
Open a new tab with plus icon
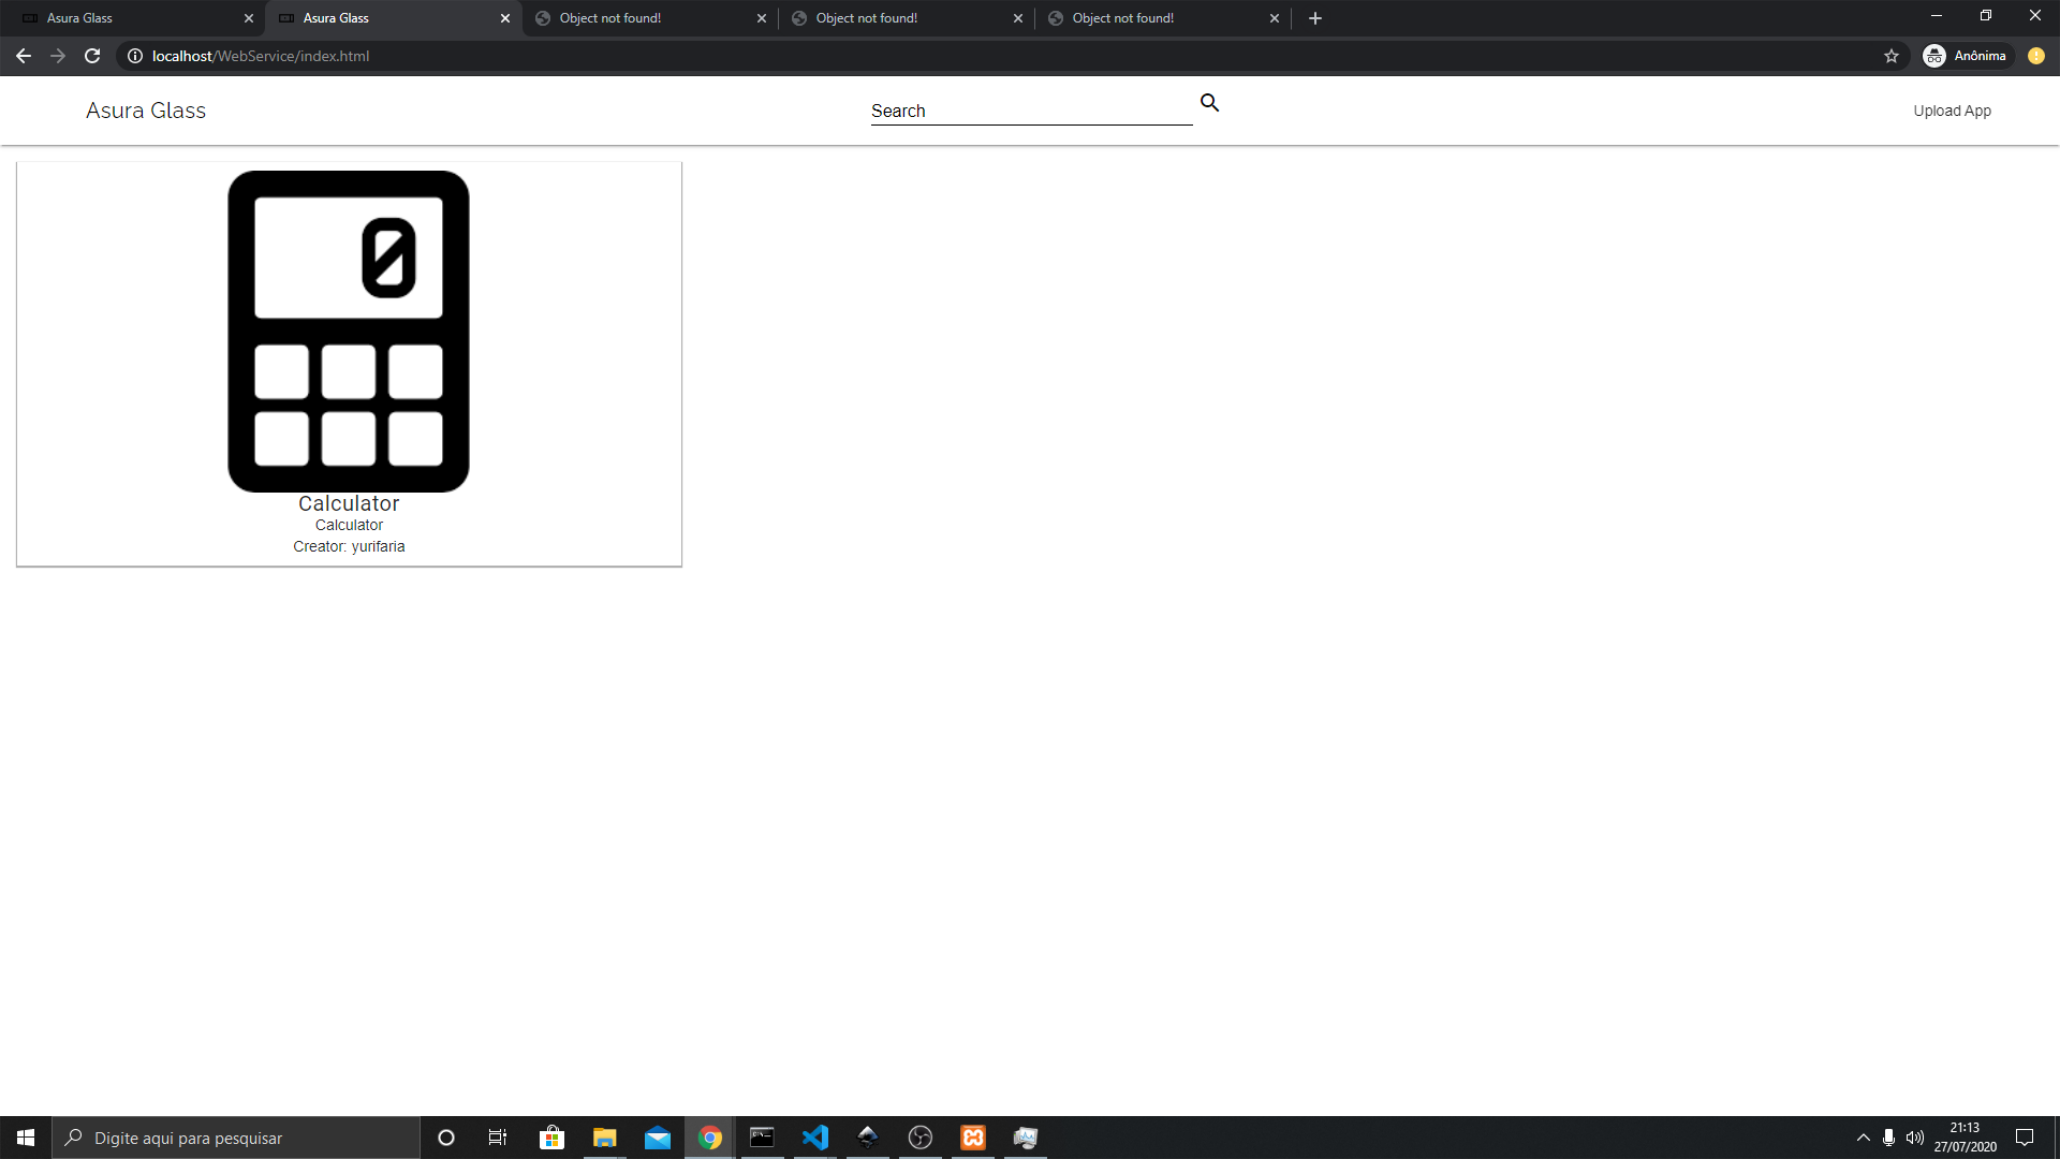click(1315, 18)
